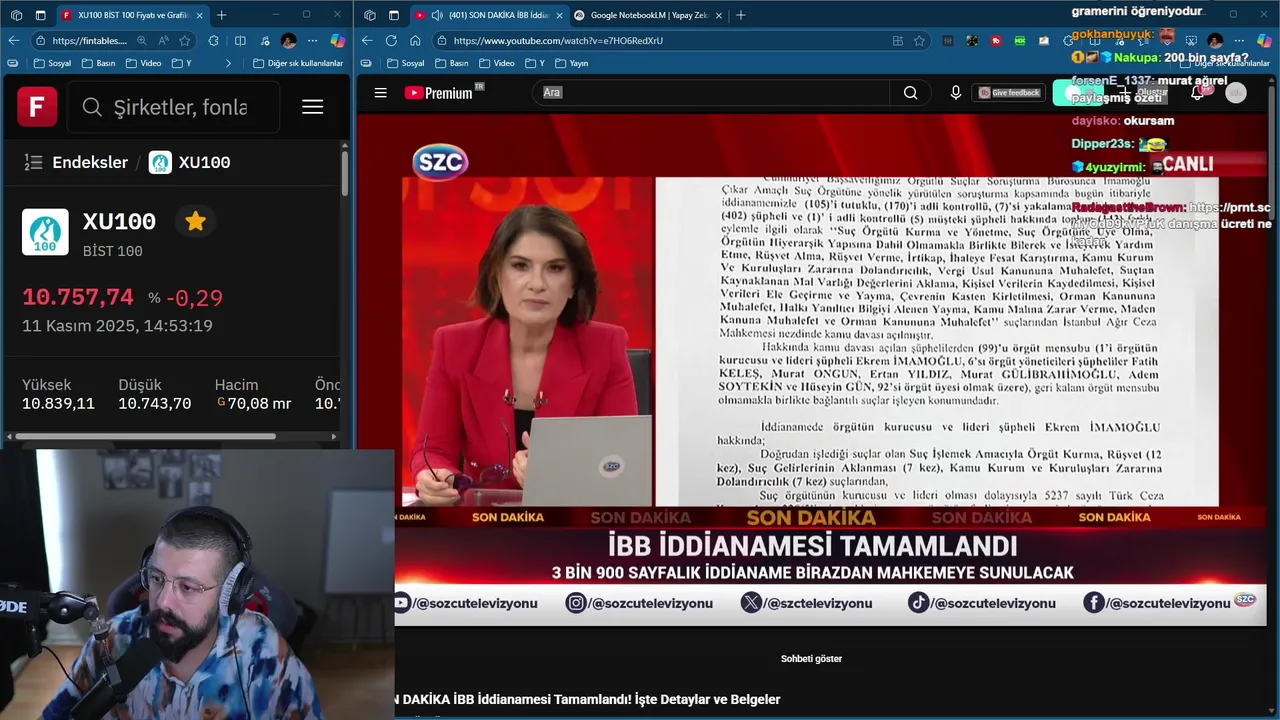Toggle split screen in Fintables window
Viewport: 1280px width, 720px height.
click(x=240, y=41)
